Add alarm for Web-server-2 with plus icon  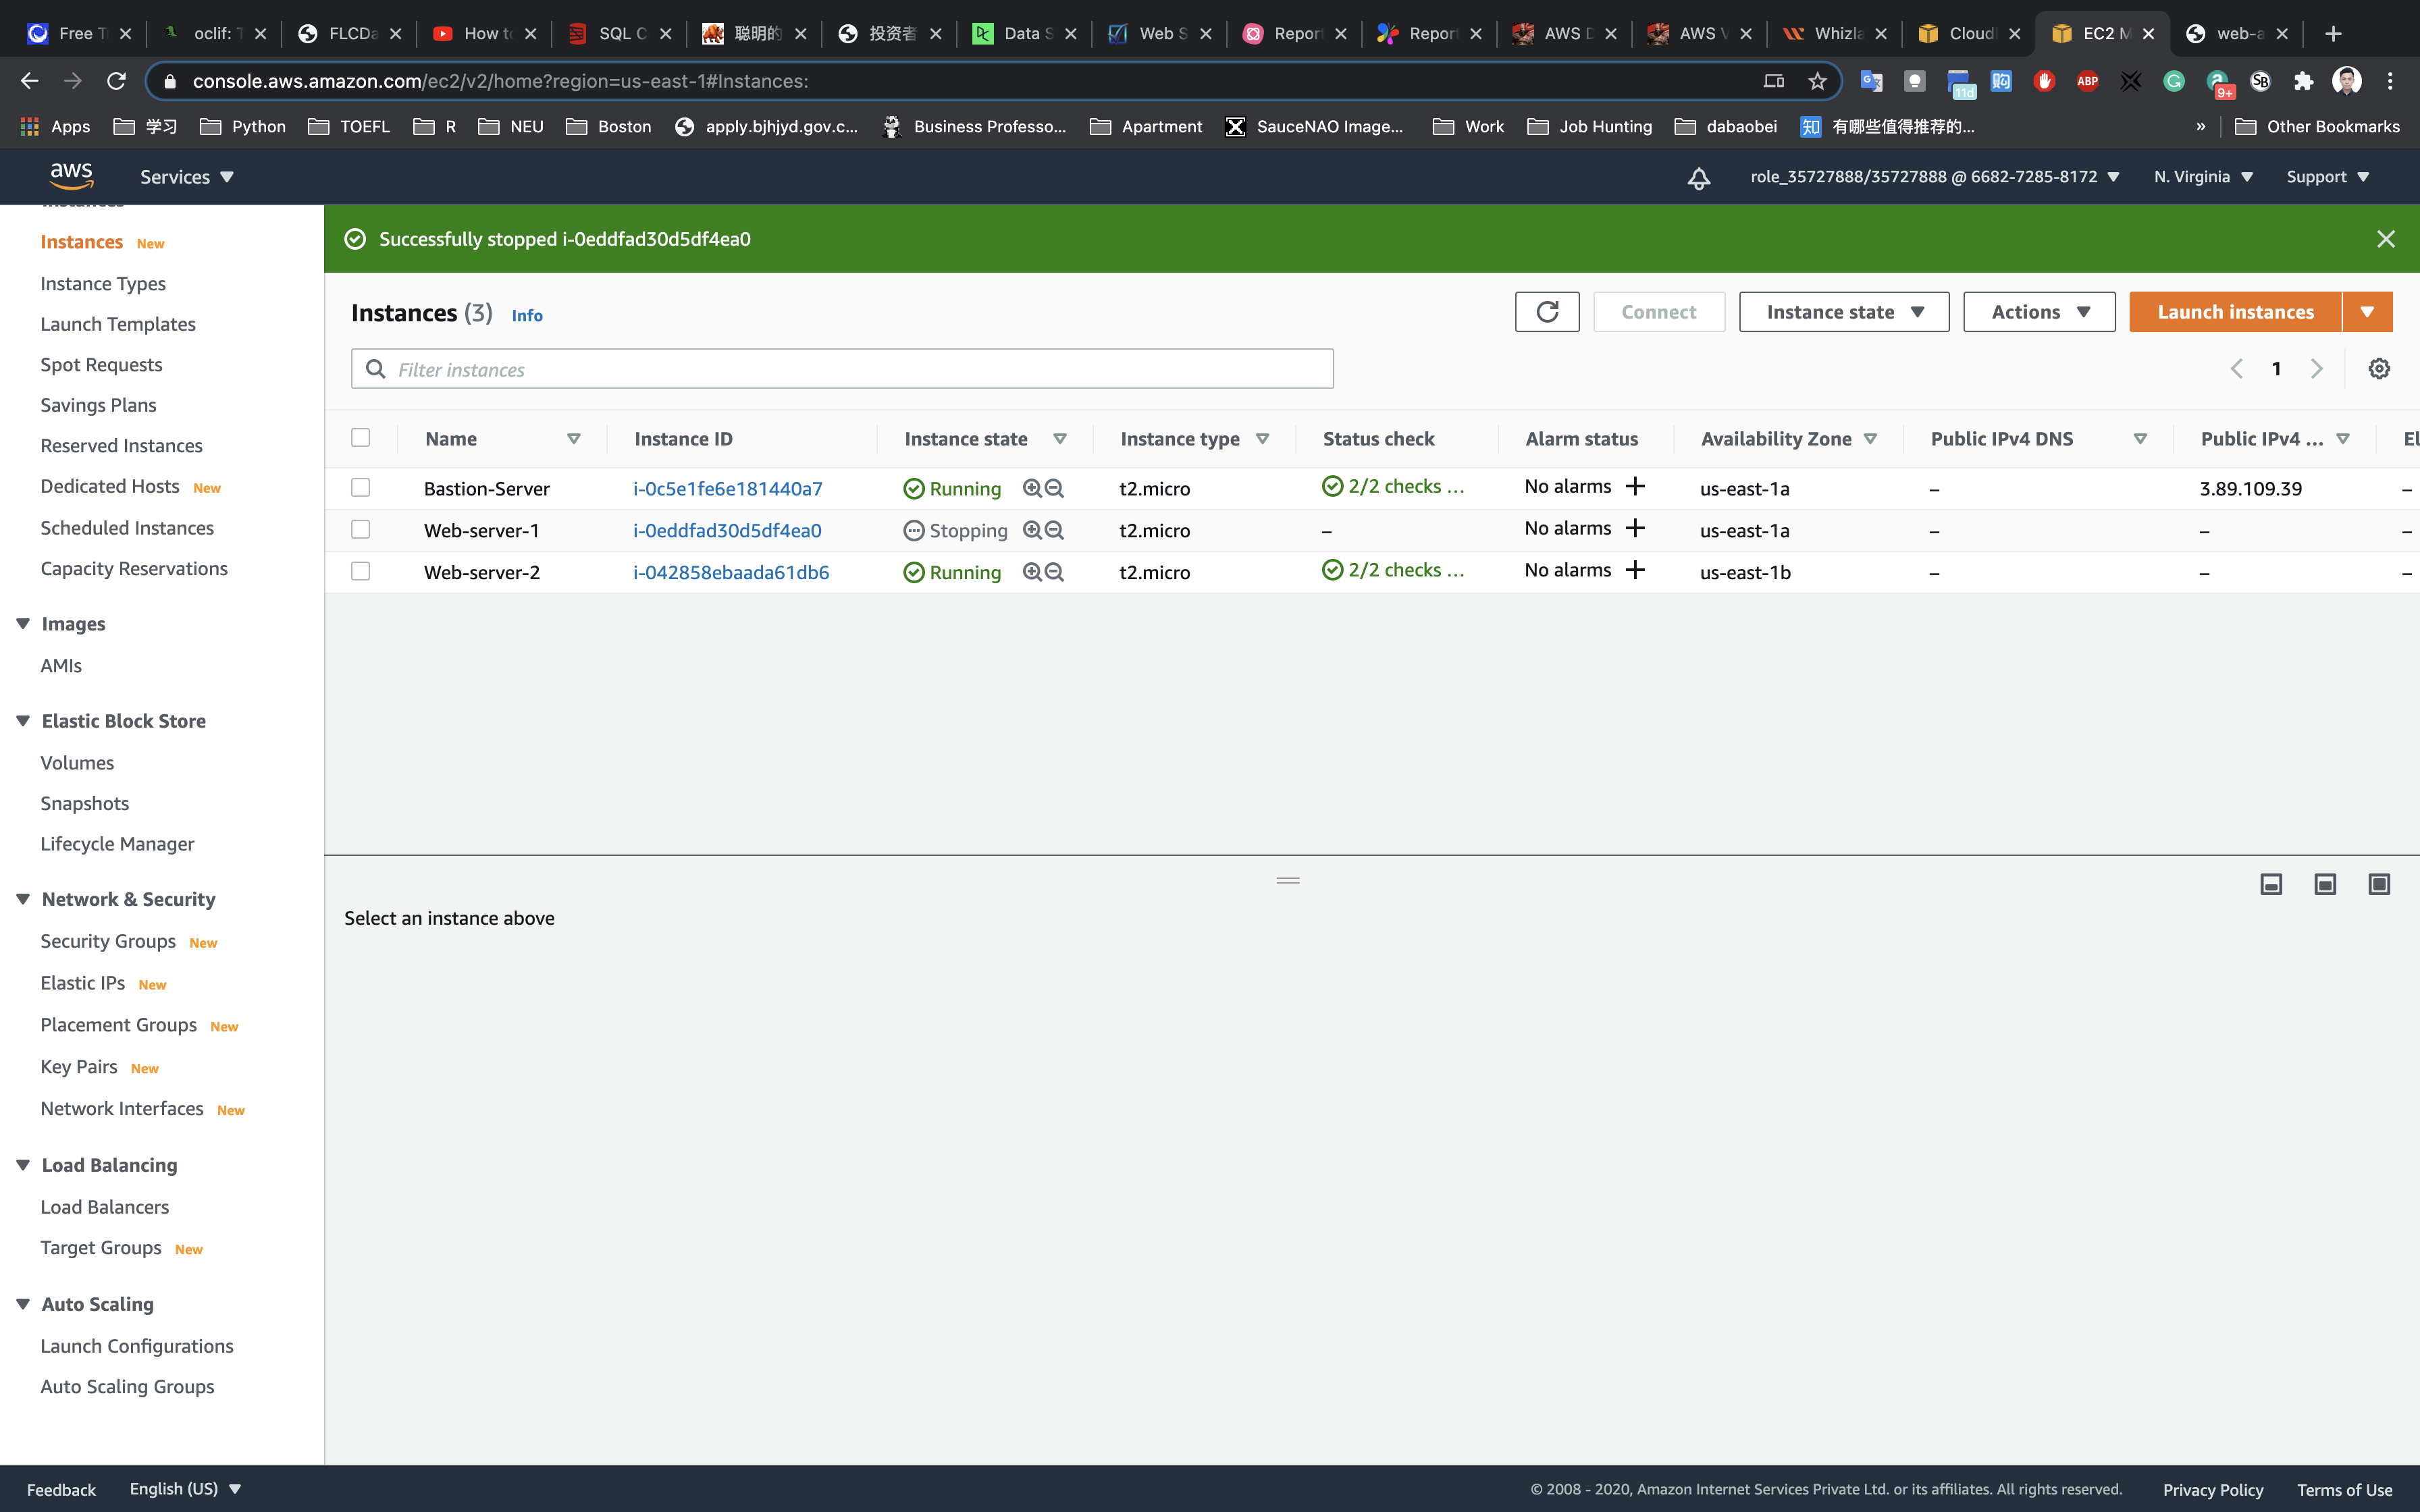[x=1635, y=570]
